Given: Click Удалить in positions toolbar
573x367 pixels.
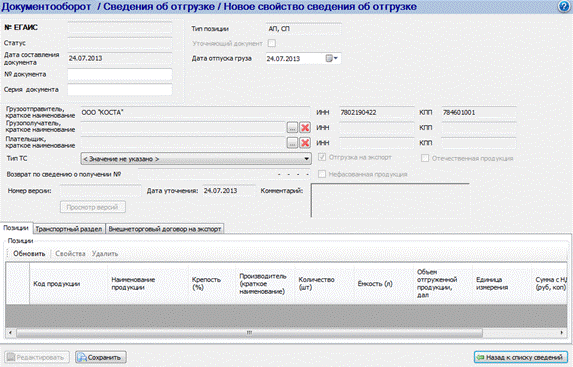Looking at the screenshot, I should [105, 254].
